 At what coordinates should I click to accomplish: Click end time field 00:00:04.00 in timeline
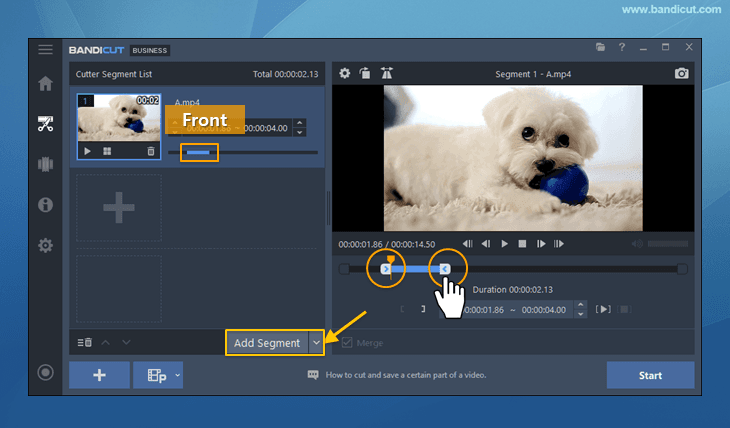click(x=543, y=310)
